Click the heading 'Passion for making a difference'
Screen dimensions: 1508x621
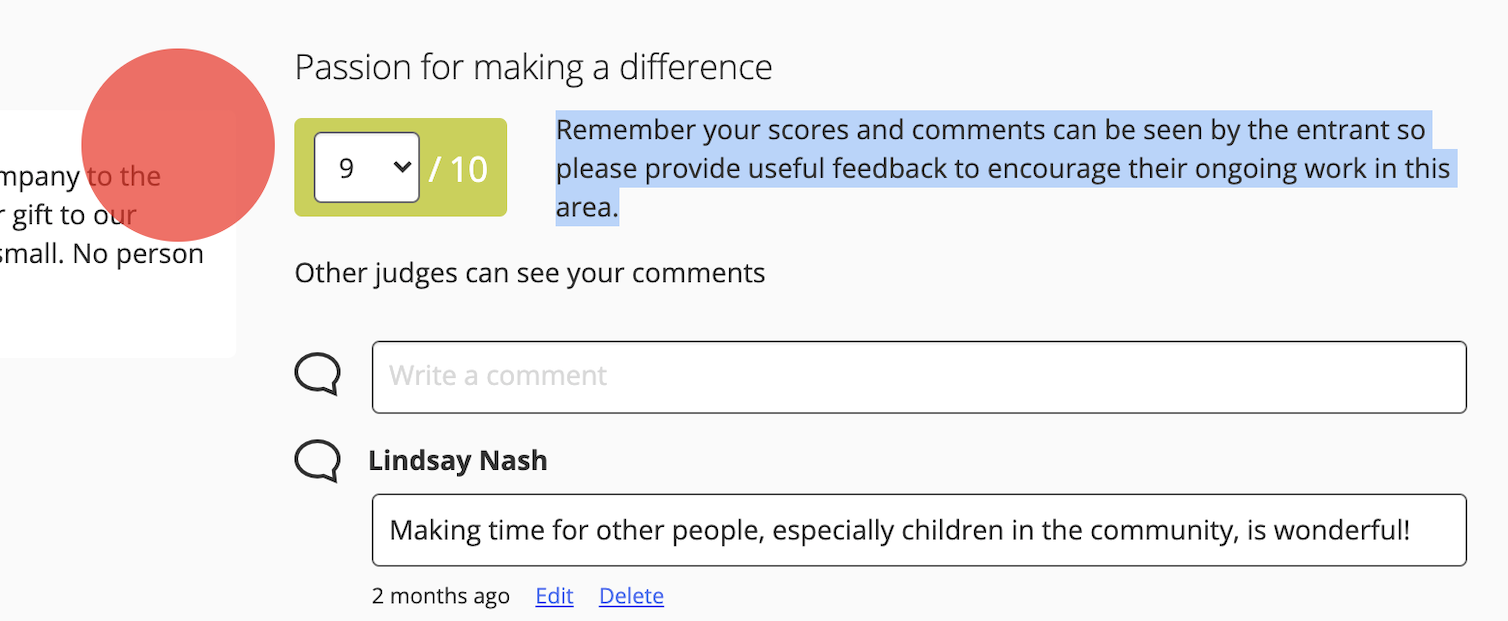533,66
